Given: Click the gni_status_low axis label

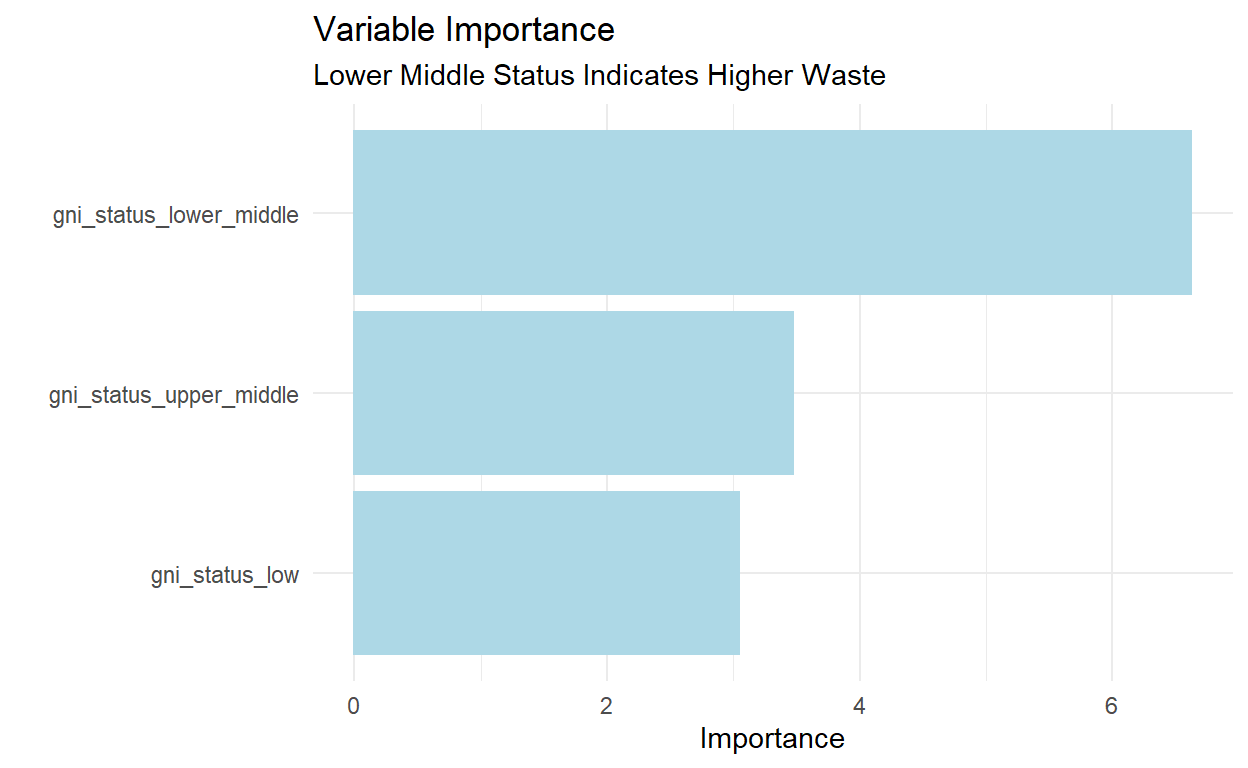Looking at the screenshot, I should 224,576.
